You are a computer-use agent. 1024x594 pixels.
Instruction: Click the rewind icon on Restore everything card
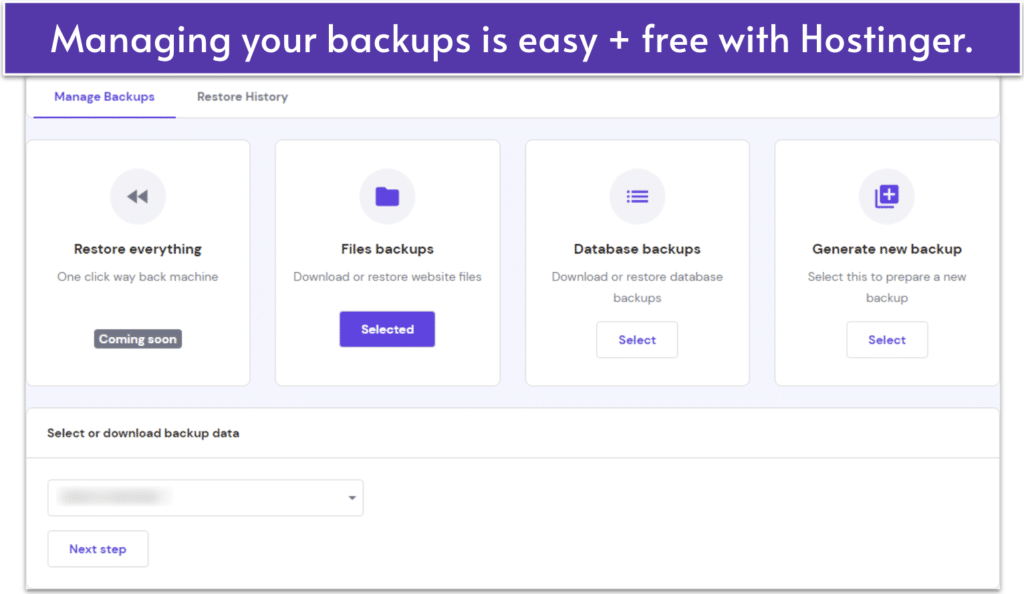[137, 196]
